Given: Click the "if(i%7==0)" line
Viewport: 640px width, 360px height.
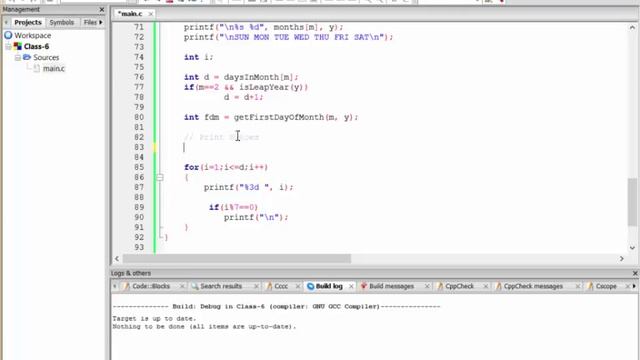Looking at the screenshot, I should [233, 207].
